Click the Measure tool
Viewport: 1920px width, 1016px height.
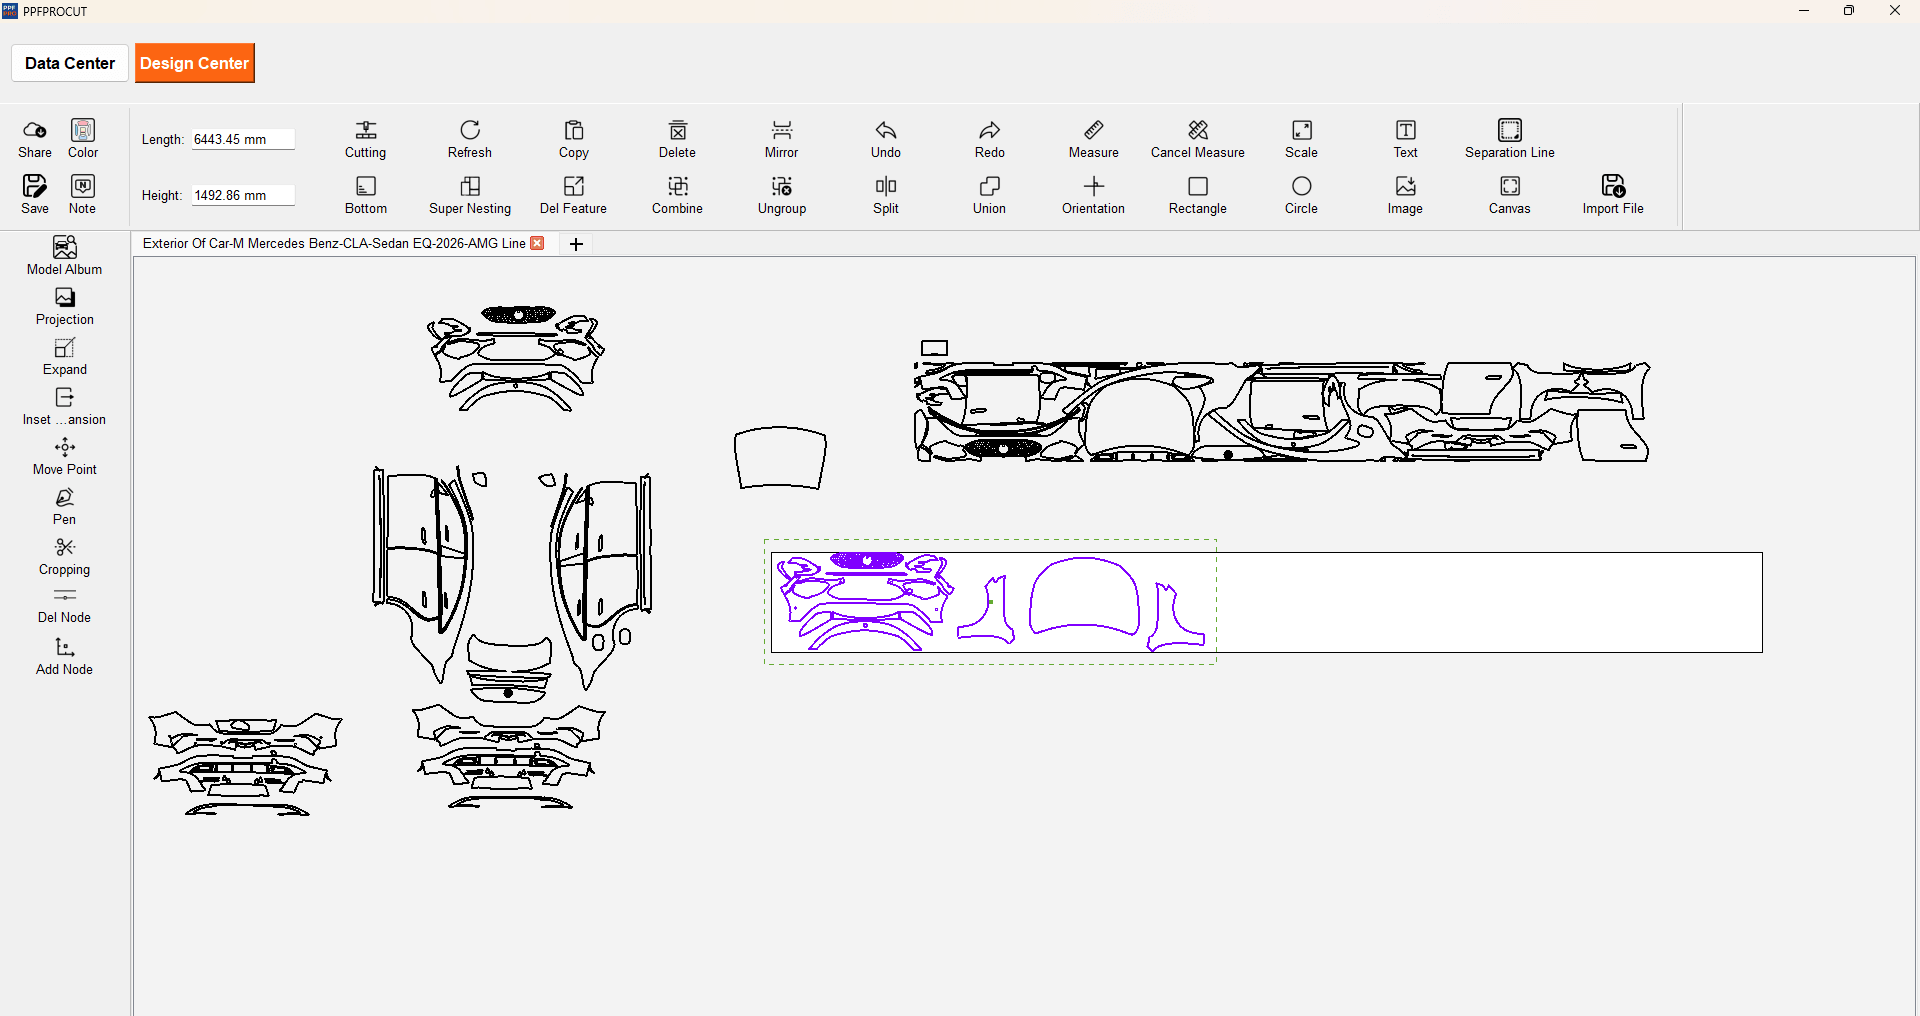(1093, 131)
